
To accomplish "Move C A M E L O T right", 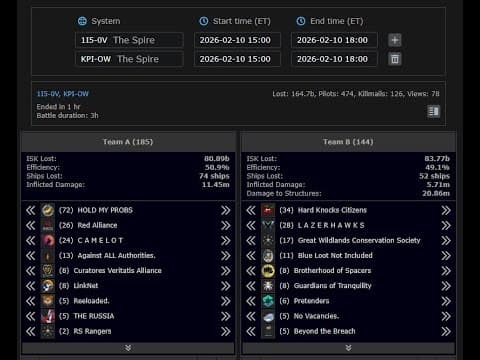I will click(x=226, y=240).
